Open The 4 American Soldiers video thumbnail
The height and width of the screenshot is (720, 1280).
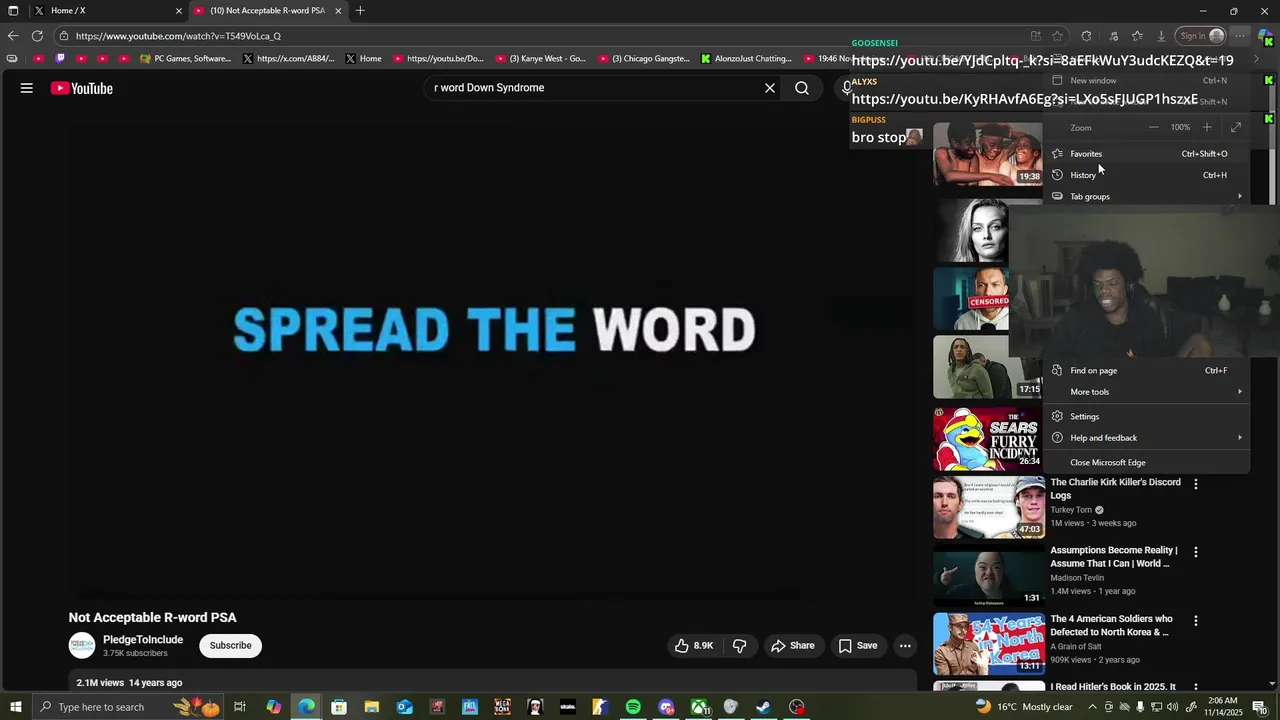click(x=989, y=644)
